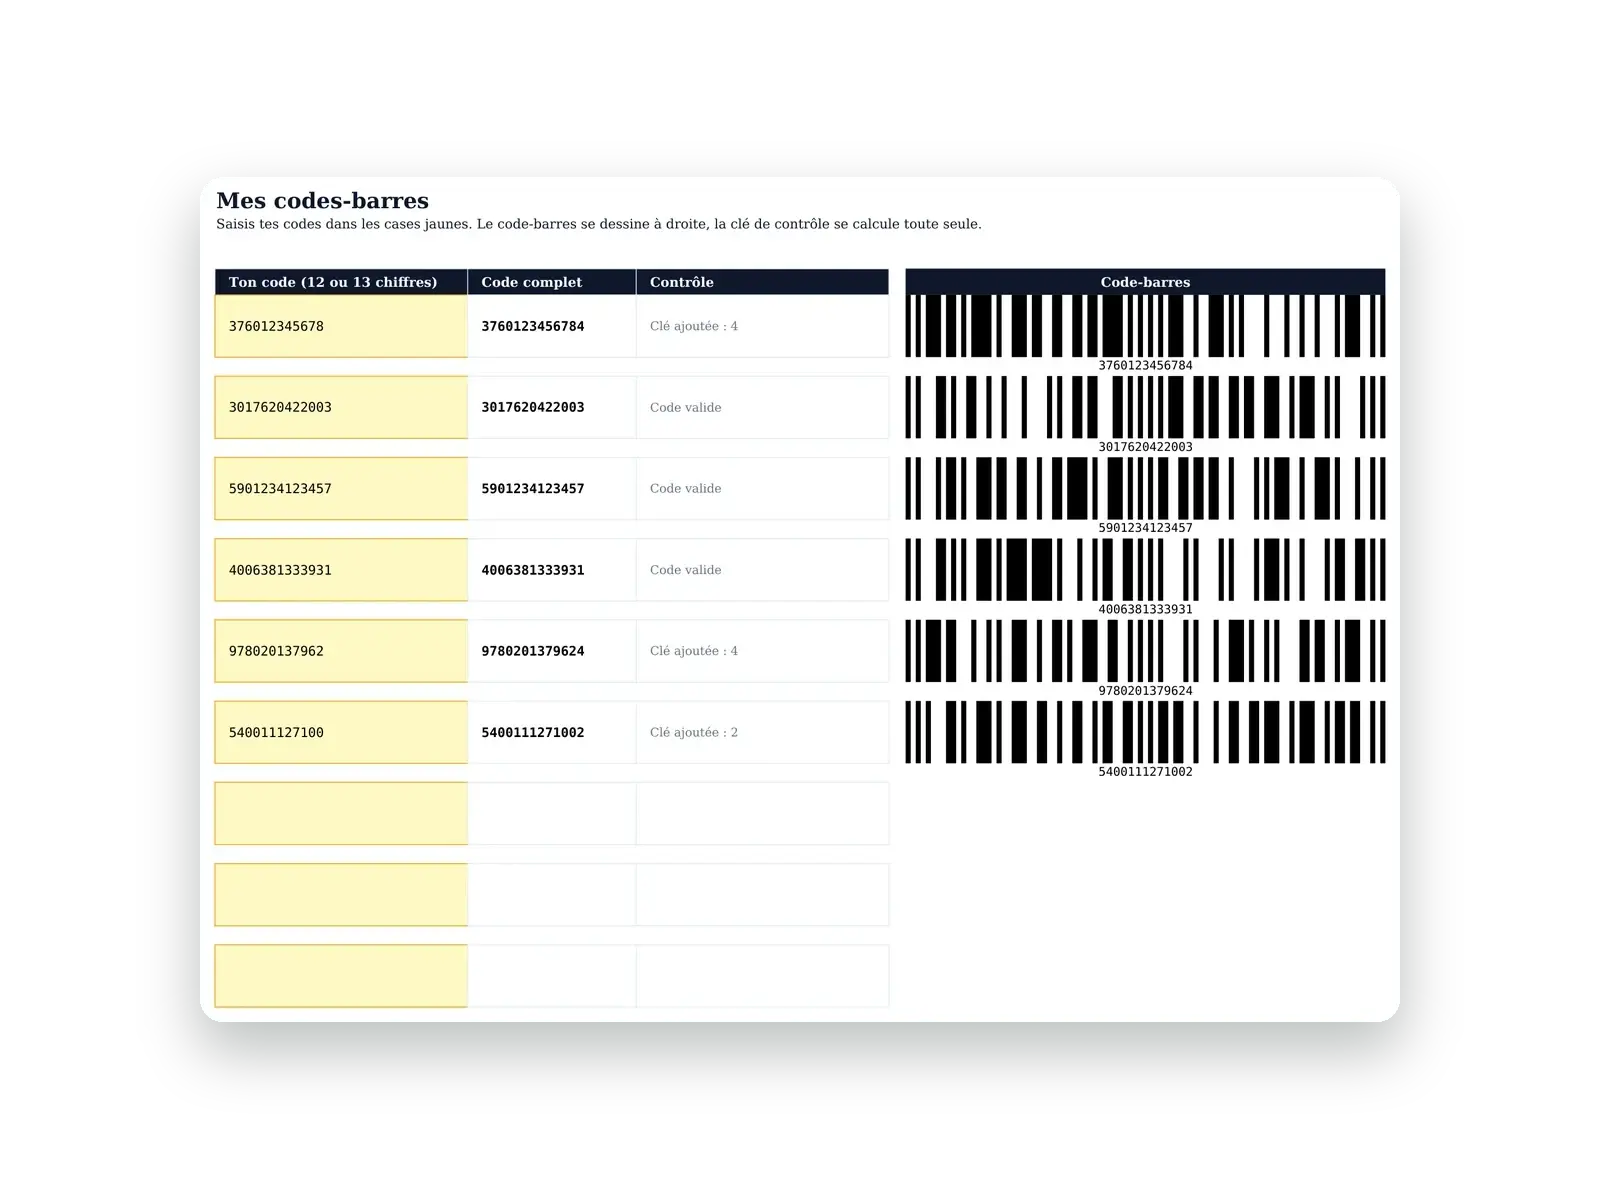
Task: Select complete code 3760123456784 in the table
Action: [x=533, y=326]
